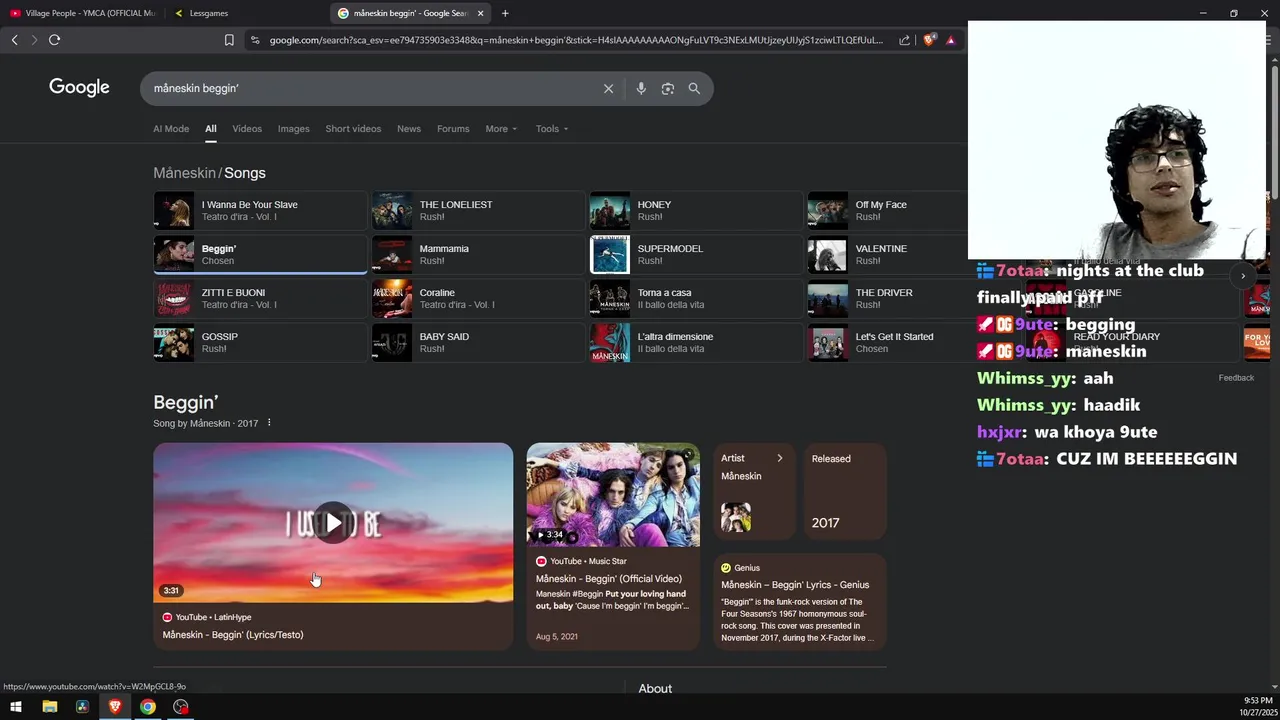Open the Beggin' Official Video thumbnail

click(613, 495)
